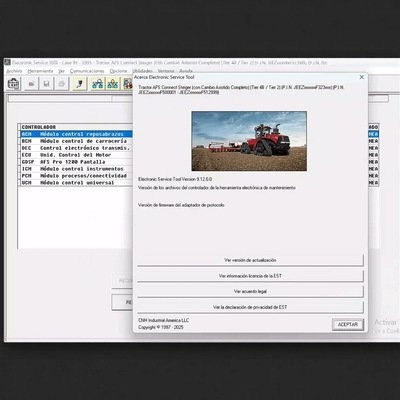Open Ver la declaración de privacidad de EST
The image size is (400, 400).
250,307
